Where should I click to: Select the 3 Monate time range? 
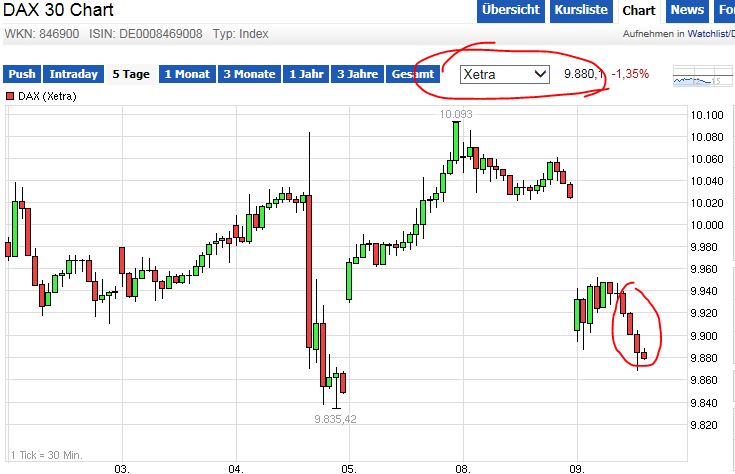point(249,74)
